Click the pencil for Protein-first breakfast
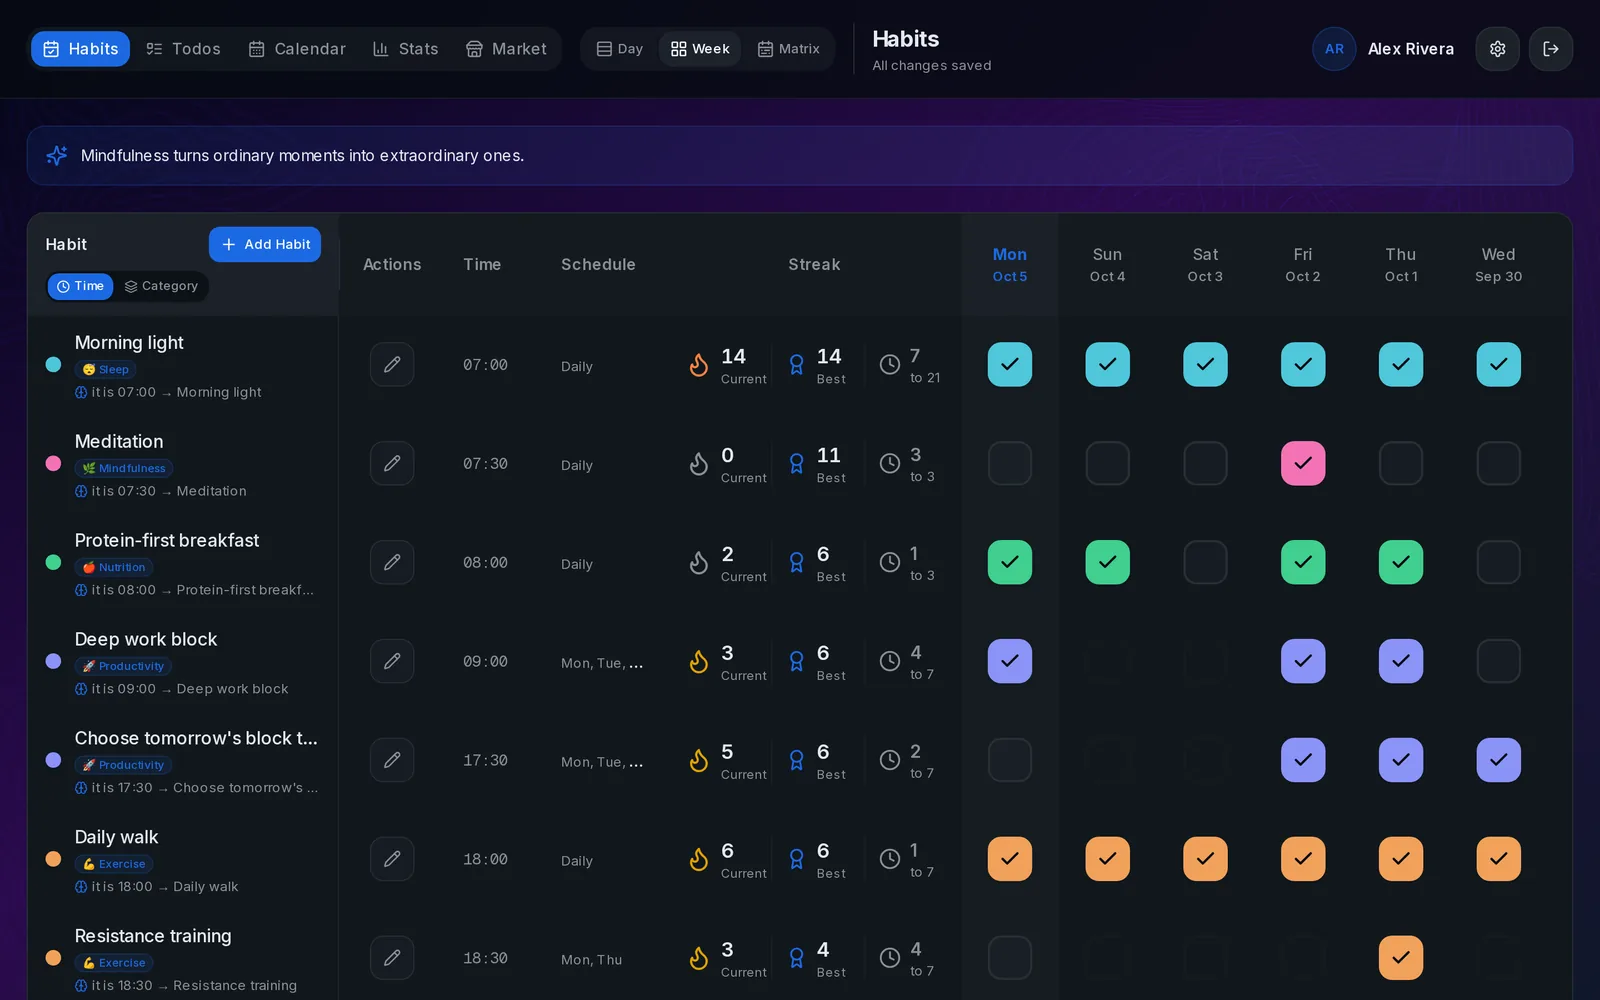Viewport: 1600px width, 1000px height. pos(392,562)
